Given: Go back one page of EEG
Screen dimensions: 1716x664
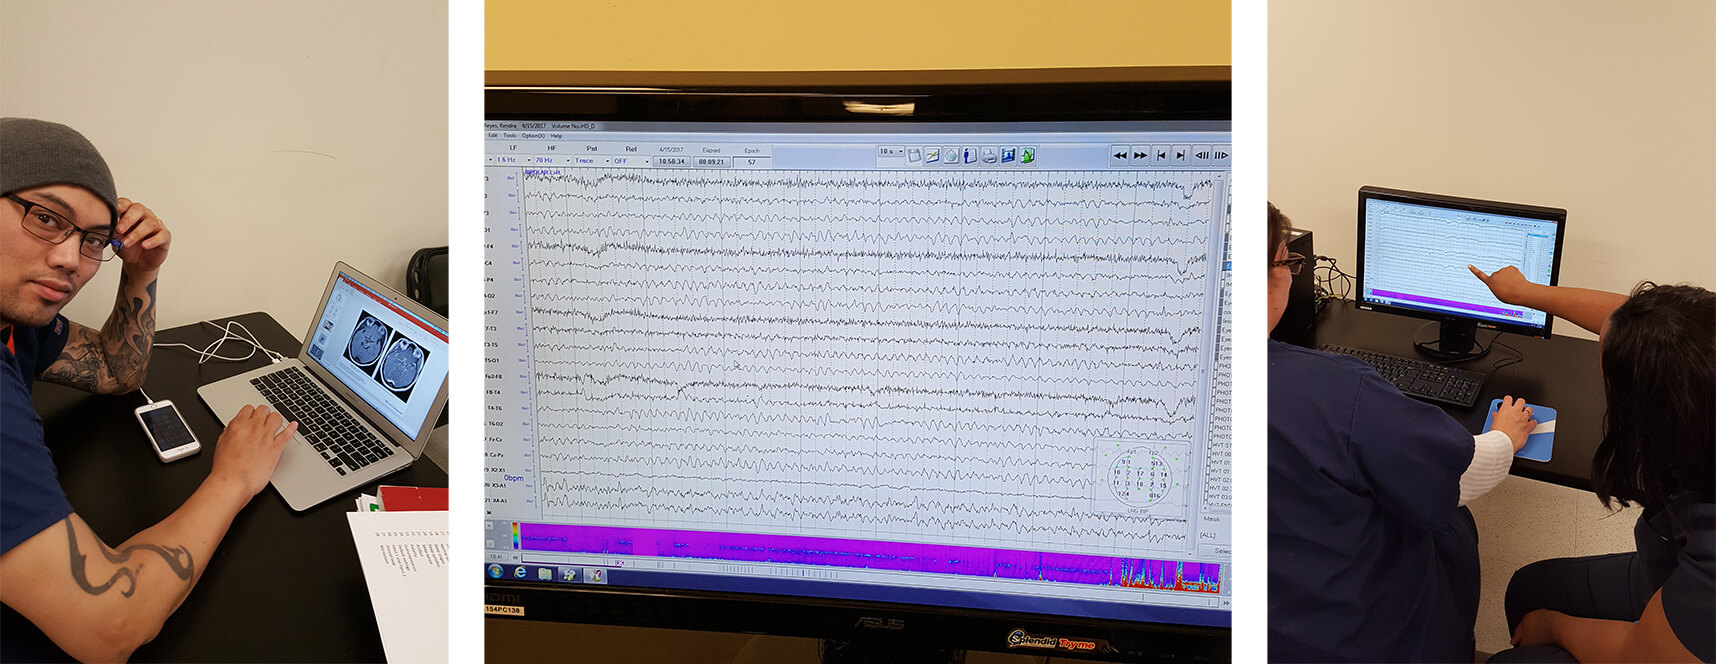Looking at the screenshot, I should [x=1202, y=156].
